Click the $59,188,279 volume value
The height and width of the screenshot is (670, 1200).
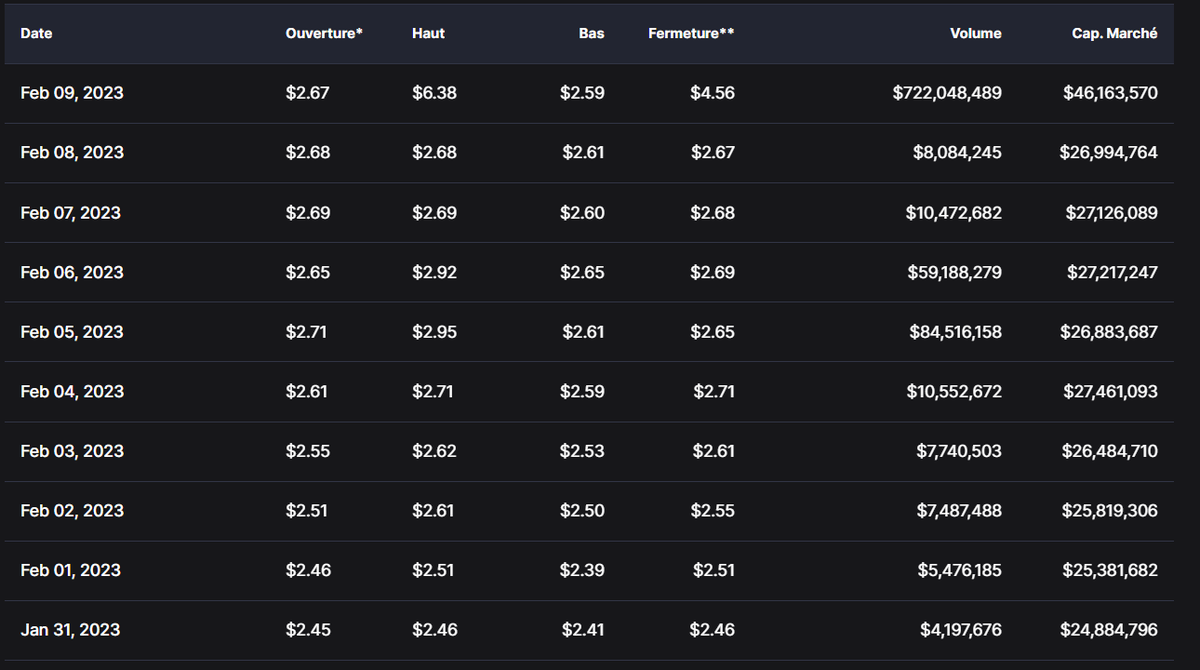coord(954,272)
